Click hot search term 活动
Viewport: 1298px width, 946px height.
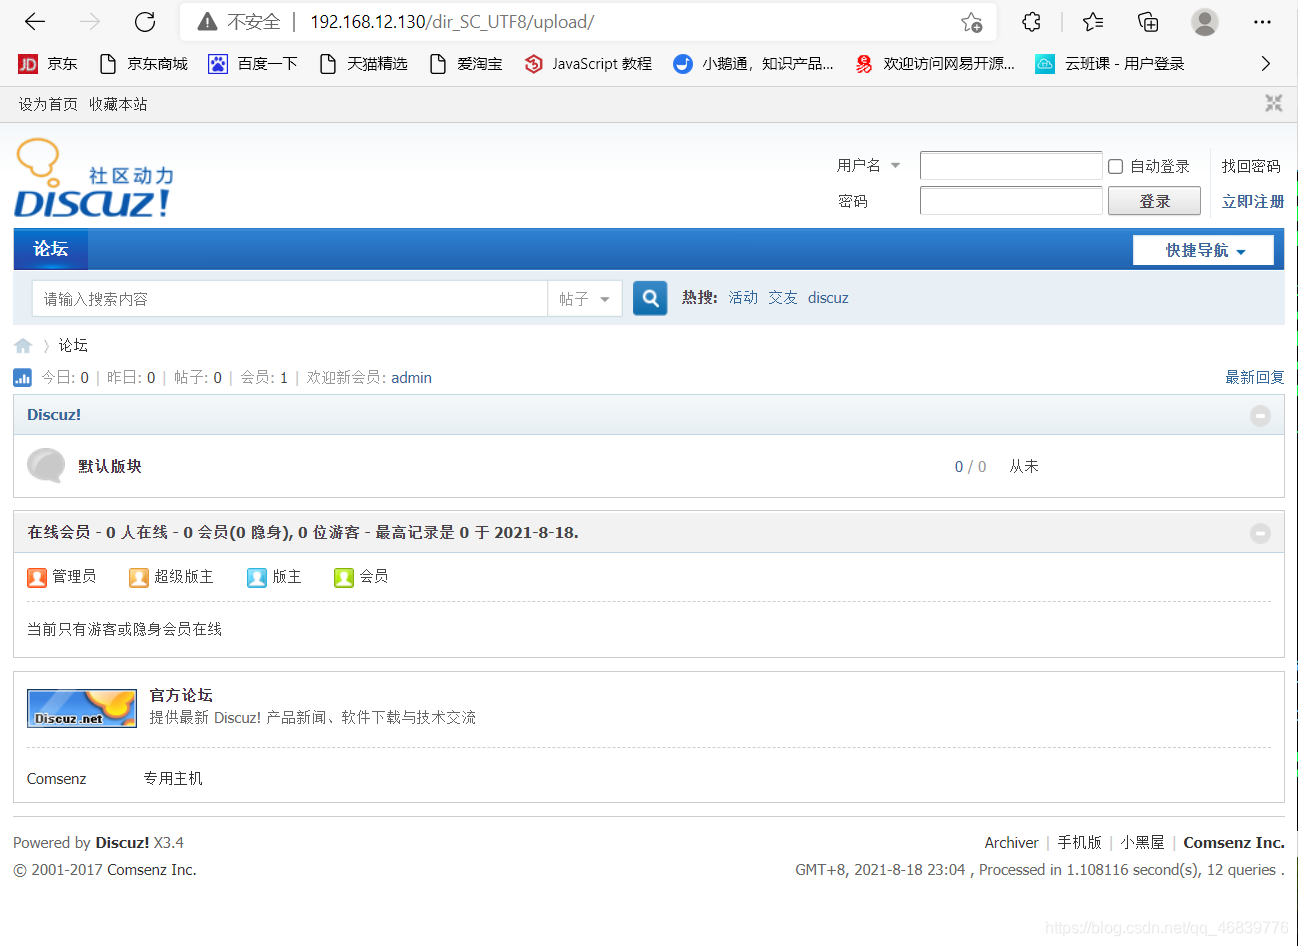[743, 298]
